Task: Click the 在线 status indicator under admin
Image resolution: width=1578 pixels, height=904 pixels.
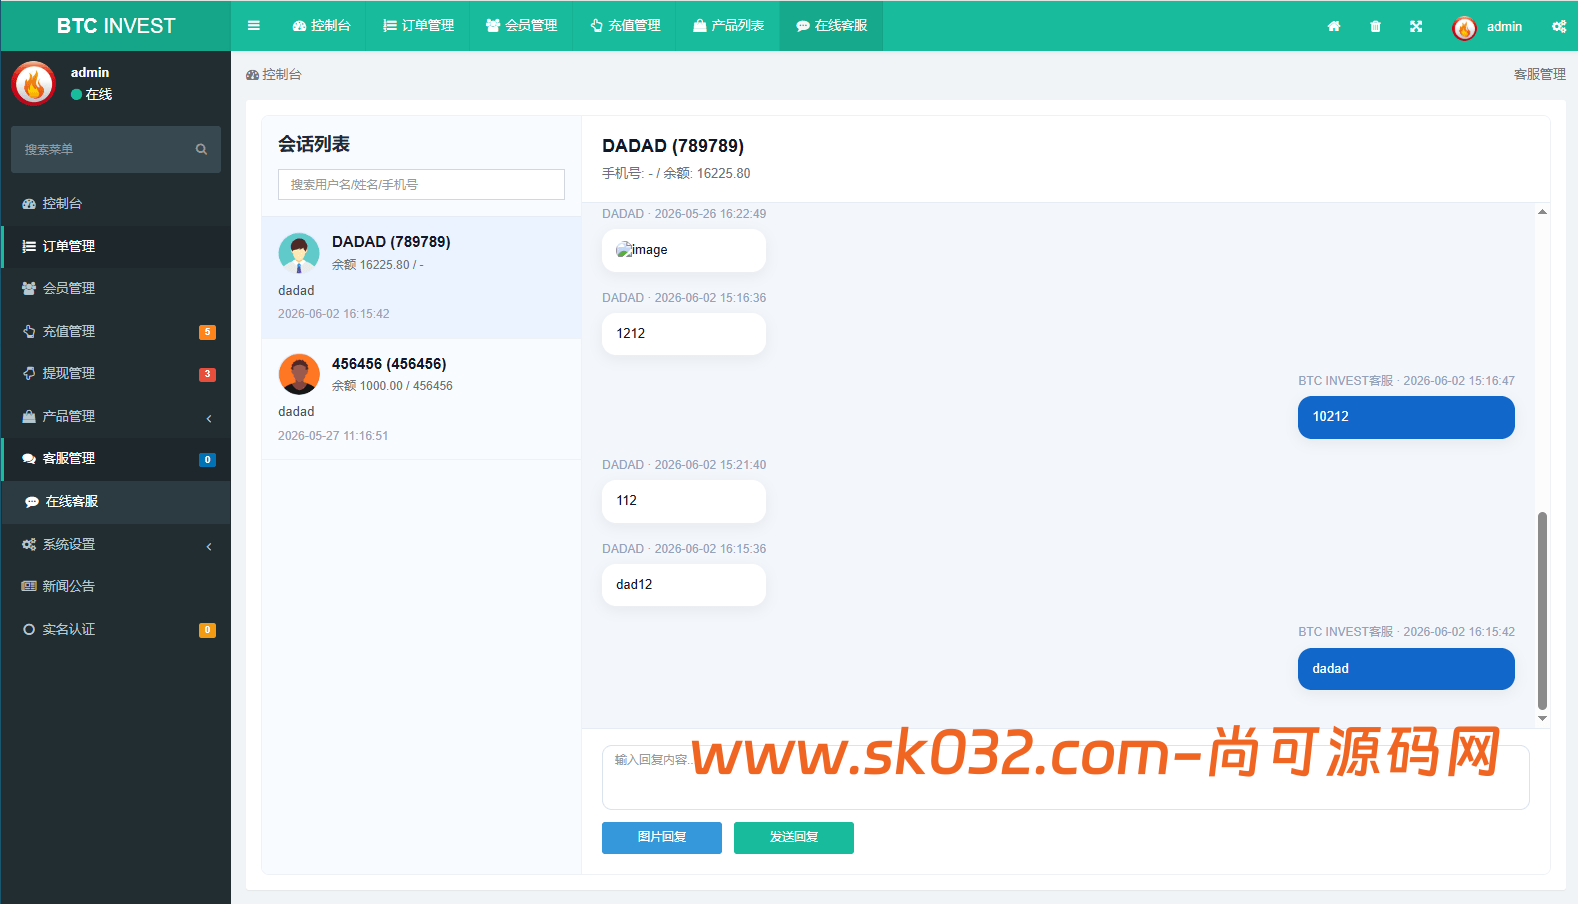Action: point(92,95)
